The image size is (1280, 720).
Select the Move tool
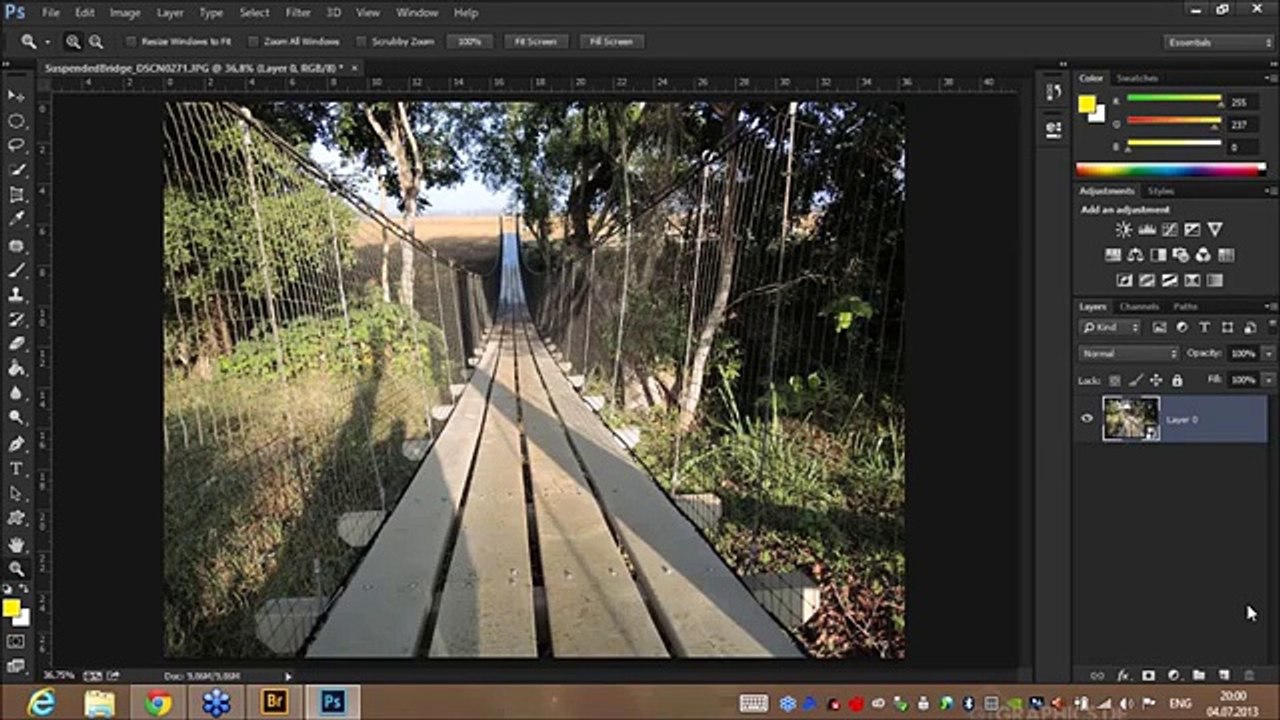pos(16,96)
